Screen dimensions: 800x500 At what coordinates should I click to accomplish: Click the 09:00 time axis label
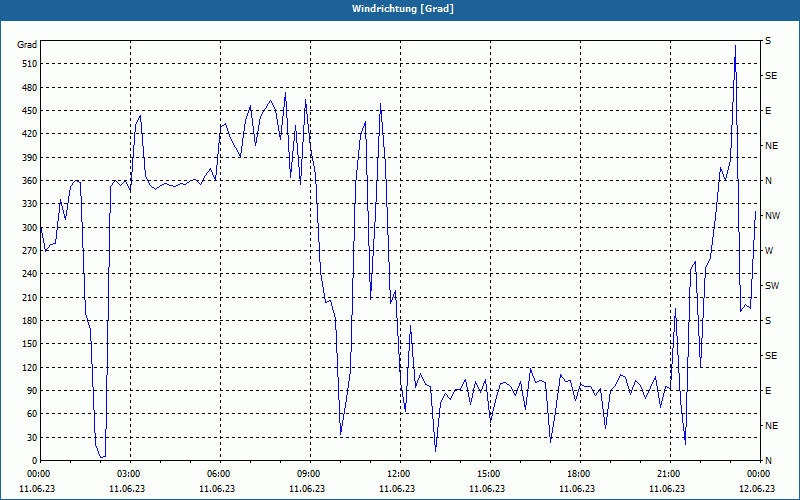[x=310, y=473]
